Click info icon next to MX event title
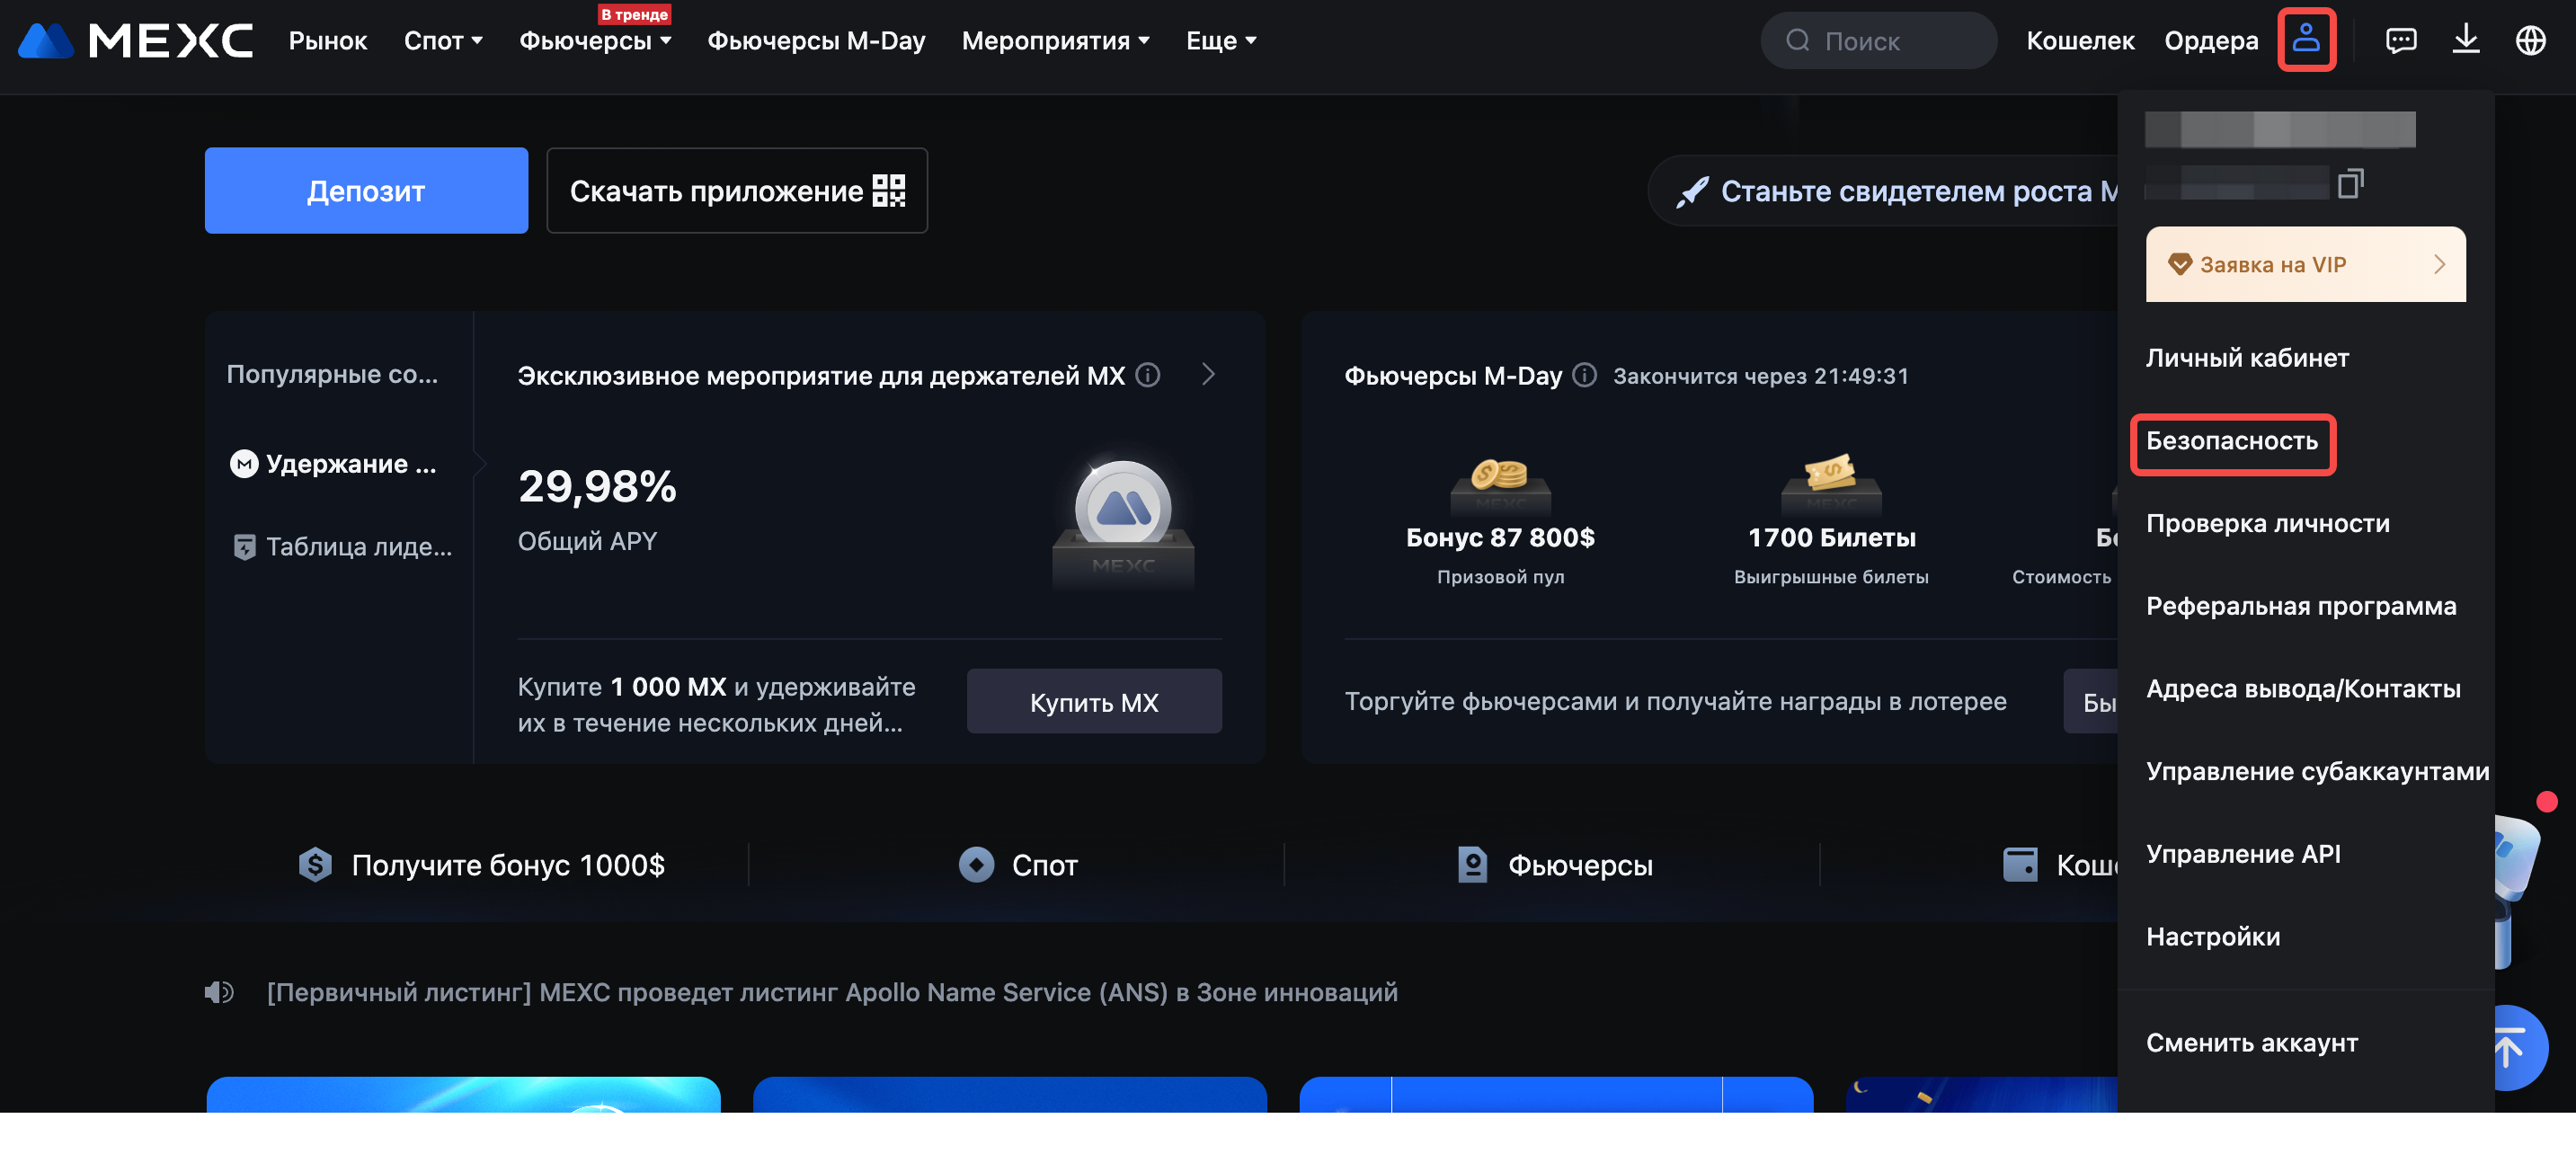Screen dimensions: 2576x1163 (1148, 375)
